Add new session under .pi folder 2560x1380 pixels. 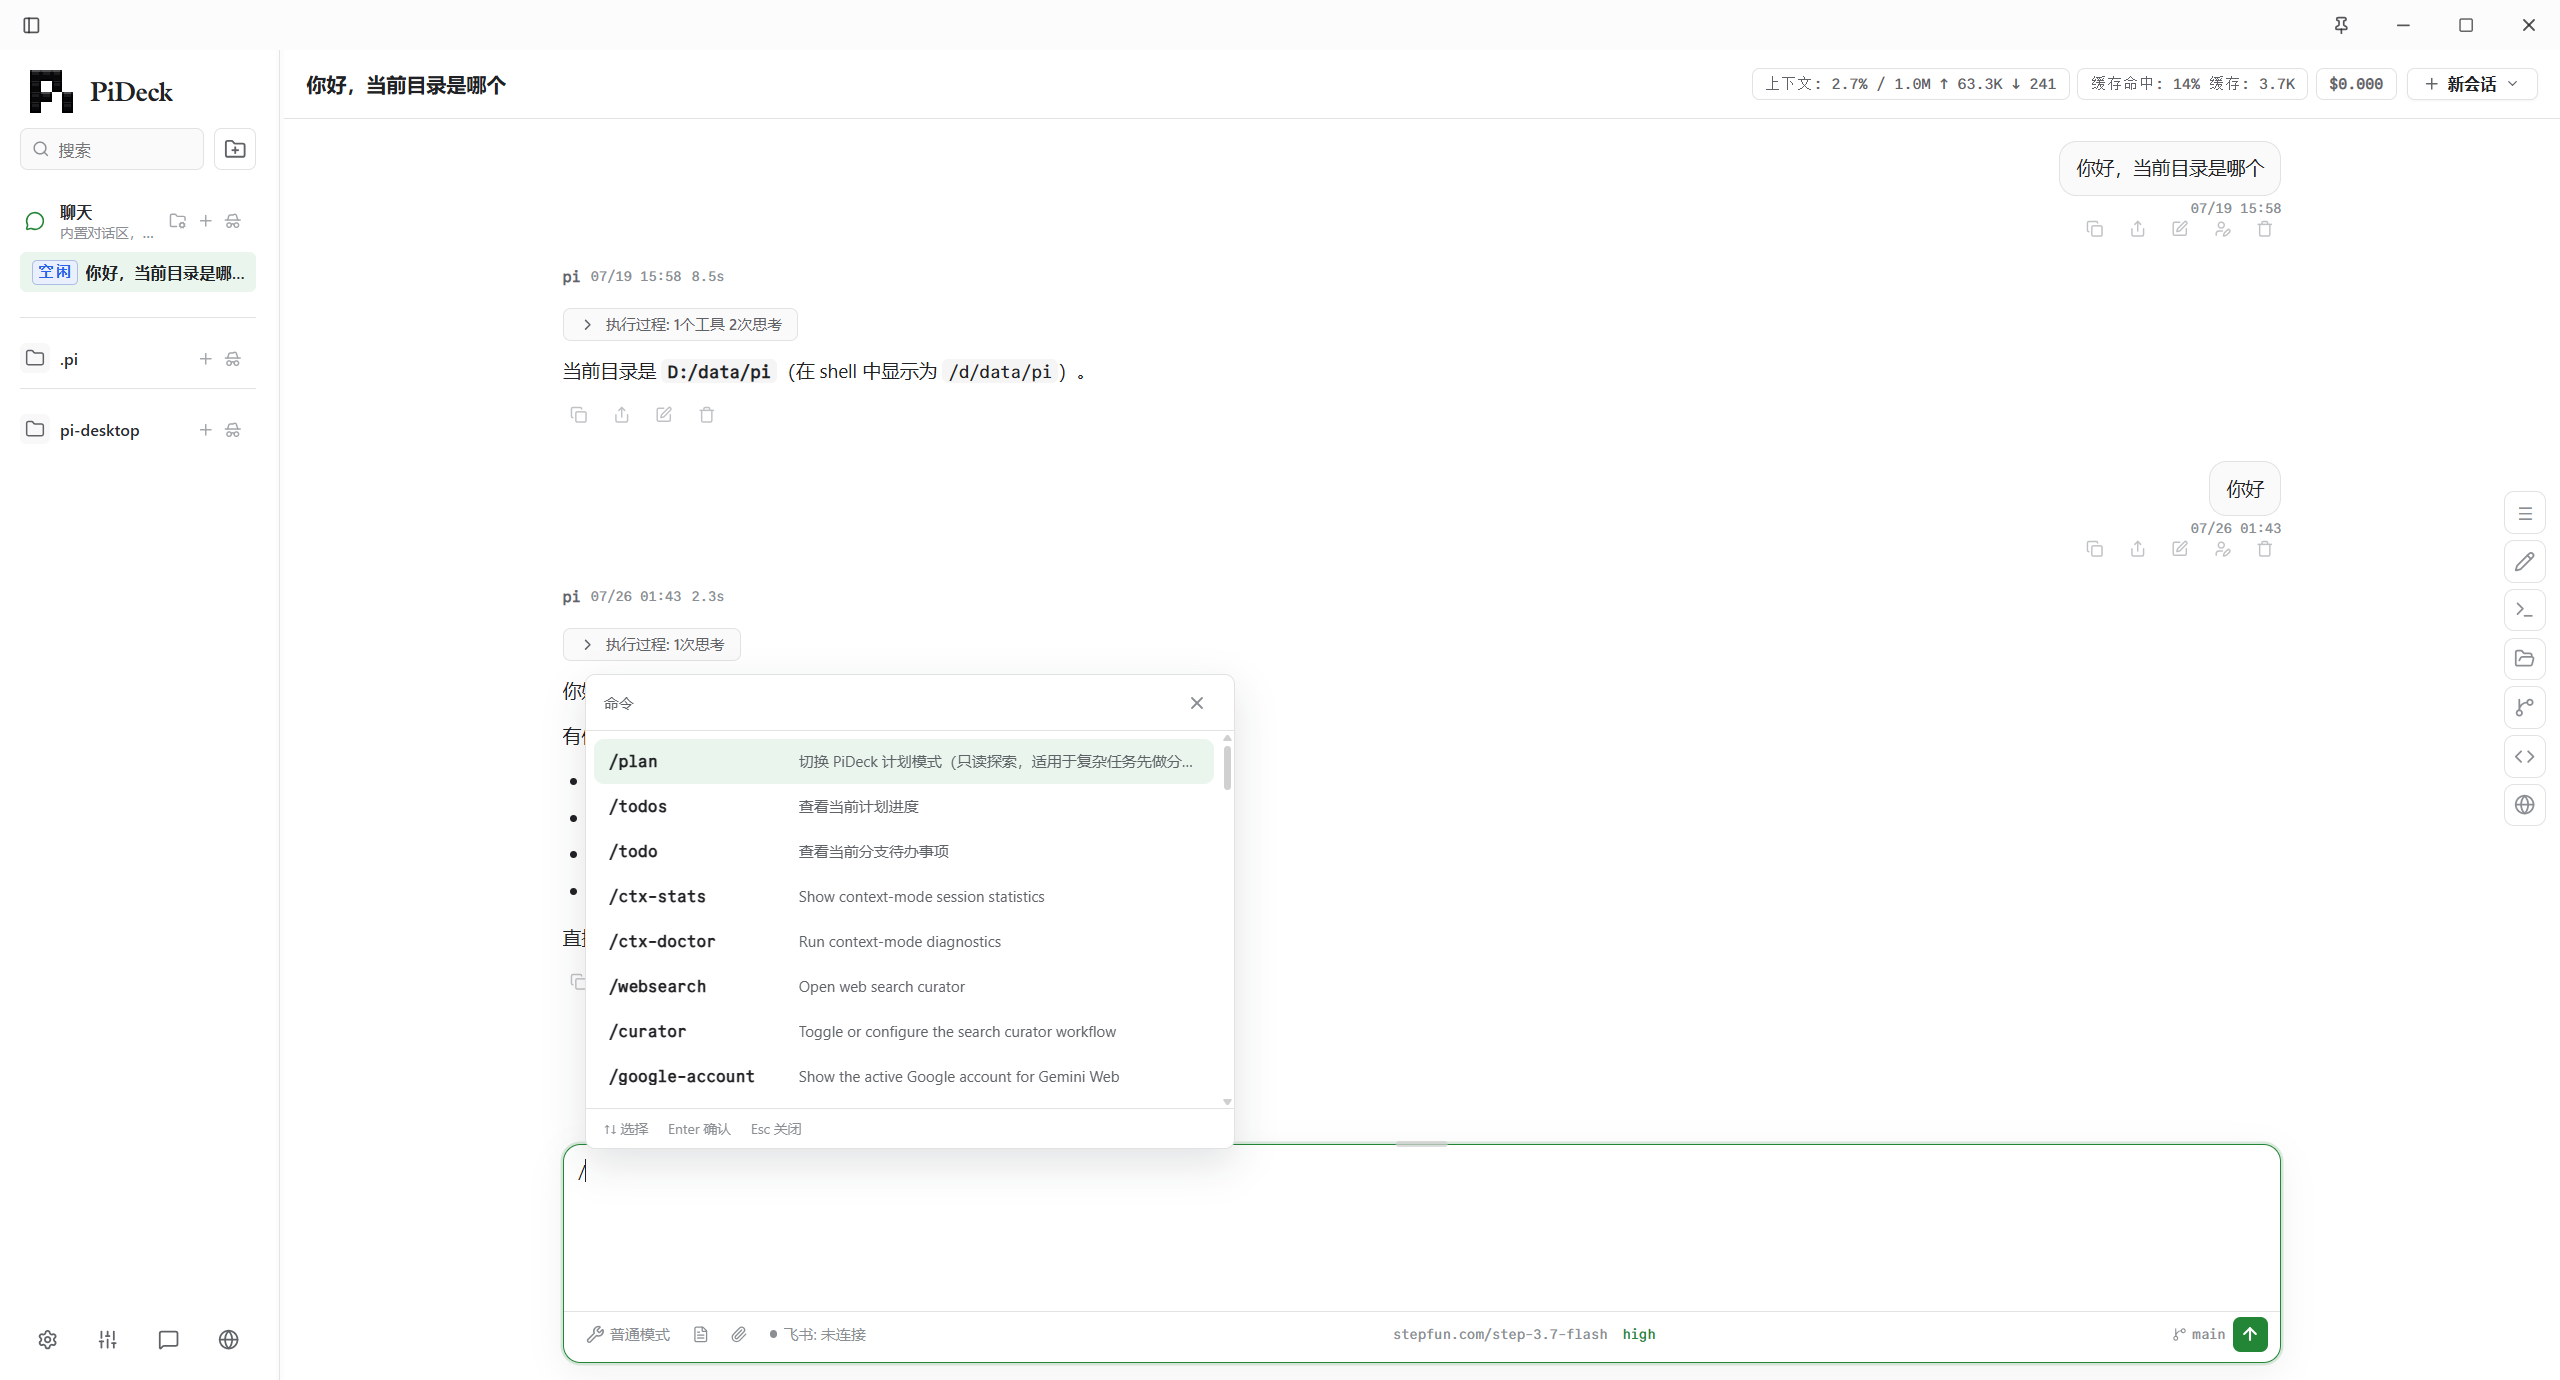[206, 359]
